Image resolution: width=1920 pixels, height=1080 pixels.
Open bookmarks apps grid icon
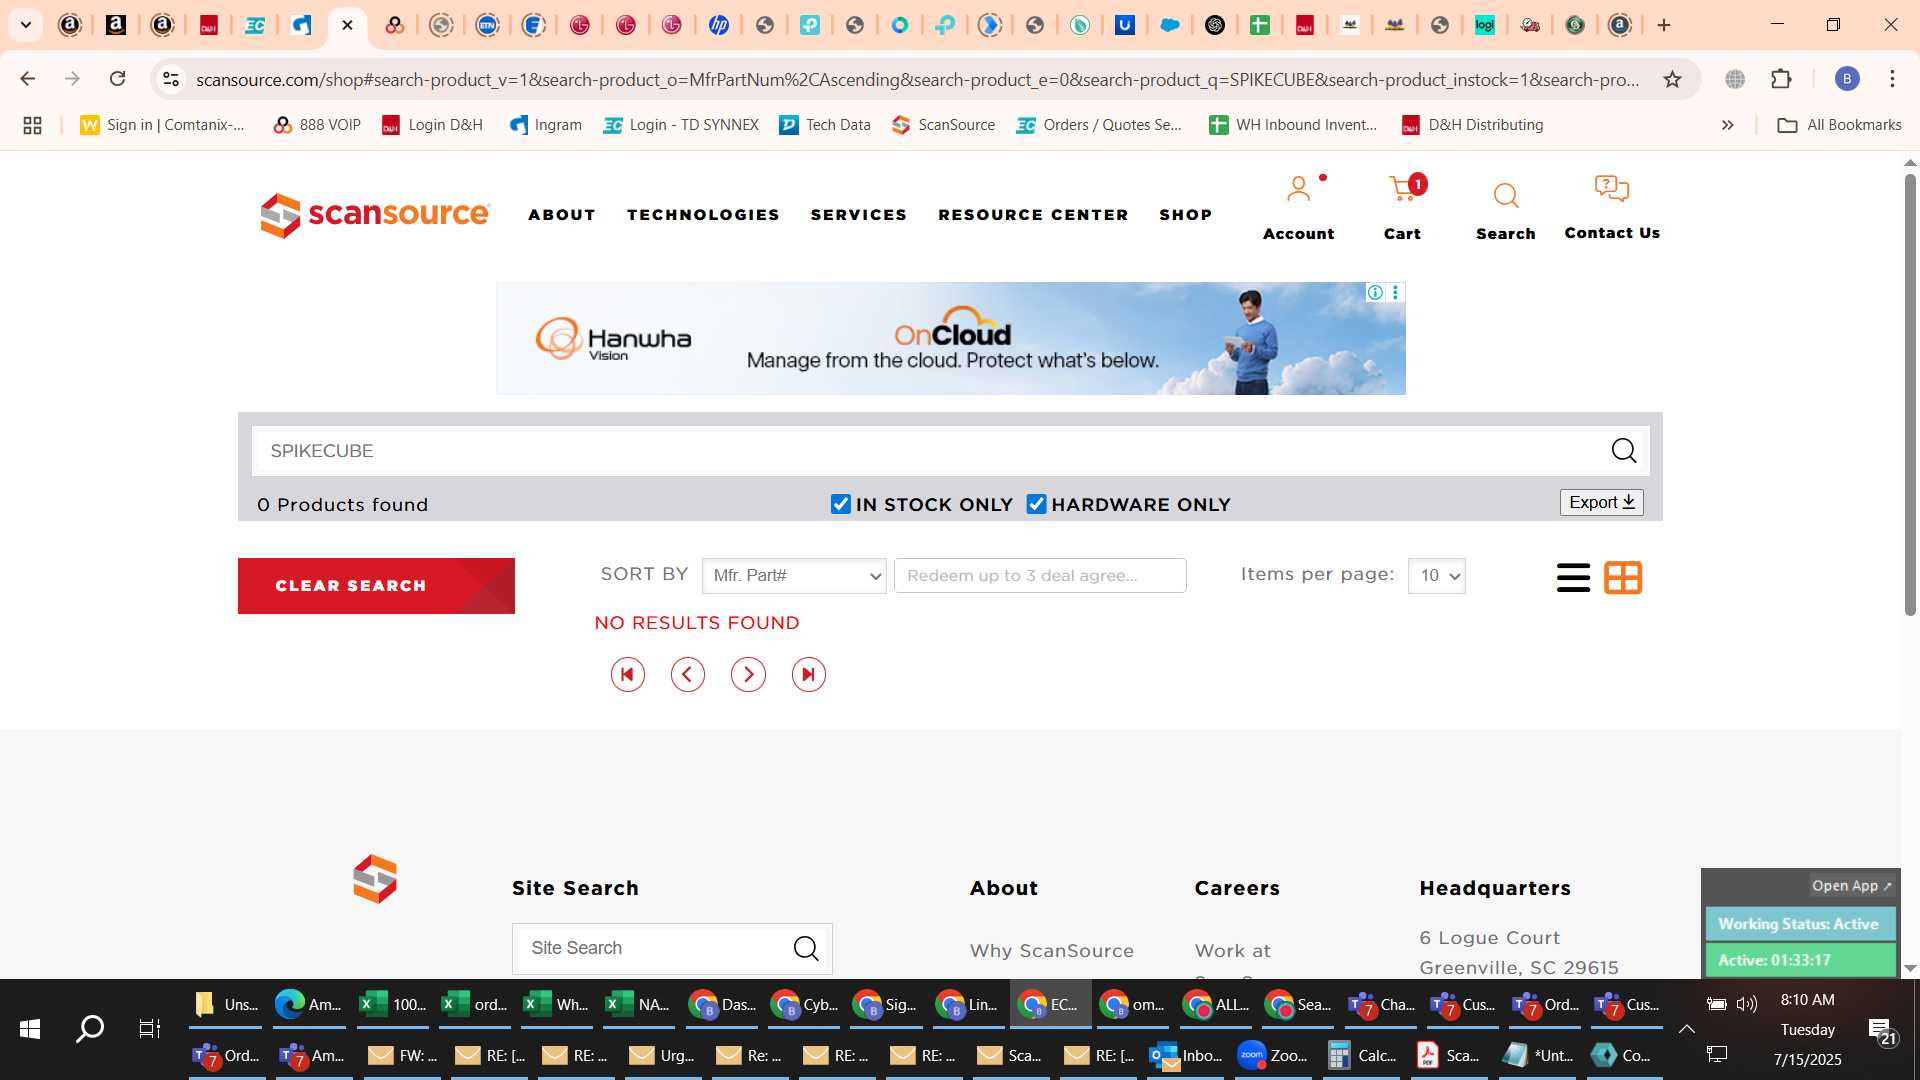[32, 125]
